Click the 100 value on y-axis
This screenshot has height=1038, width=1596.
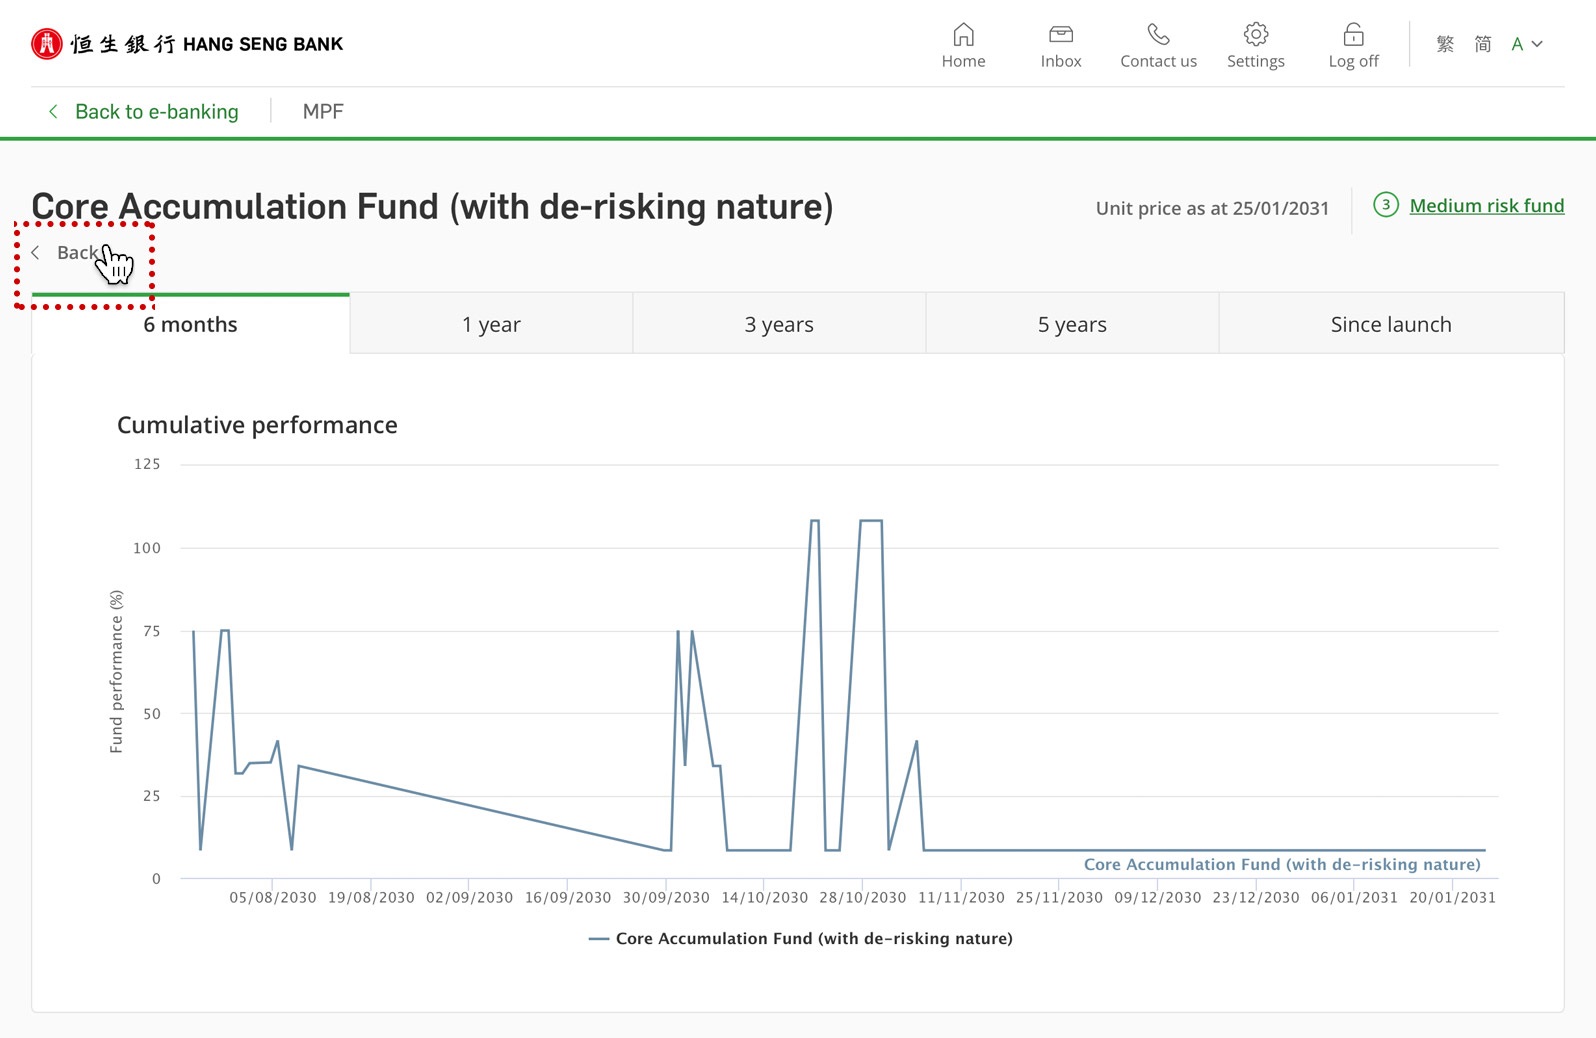[x=147, y=548]
